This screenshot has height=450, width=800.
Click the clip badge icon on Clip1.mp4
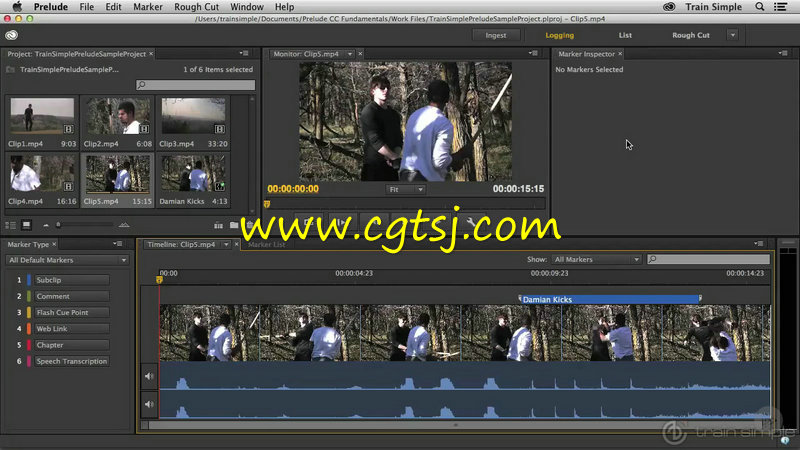[x=68, y=129]
